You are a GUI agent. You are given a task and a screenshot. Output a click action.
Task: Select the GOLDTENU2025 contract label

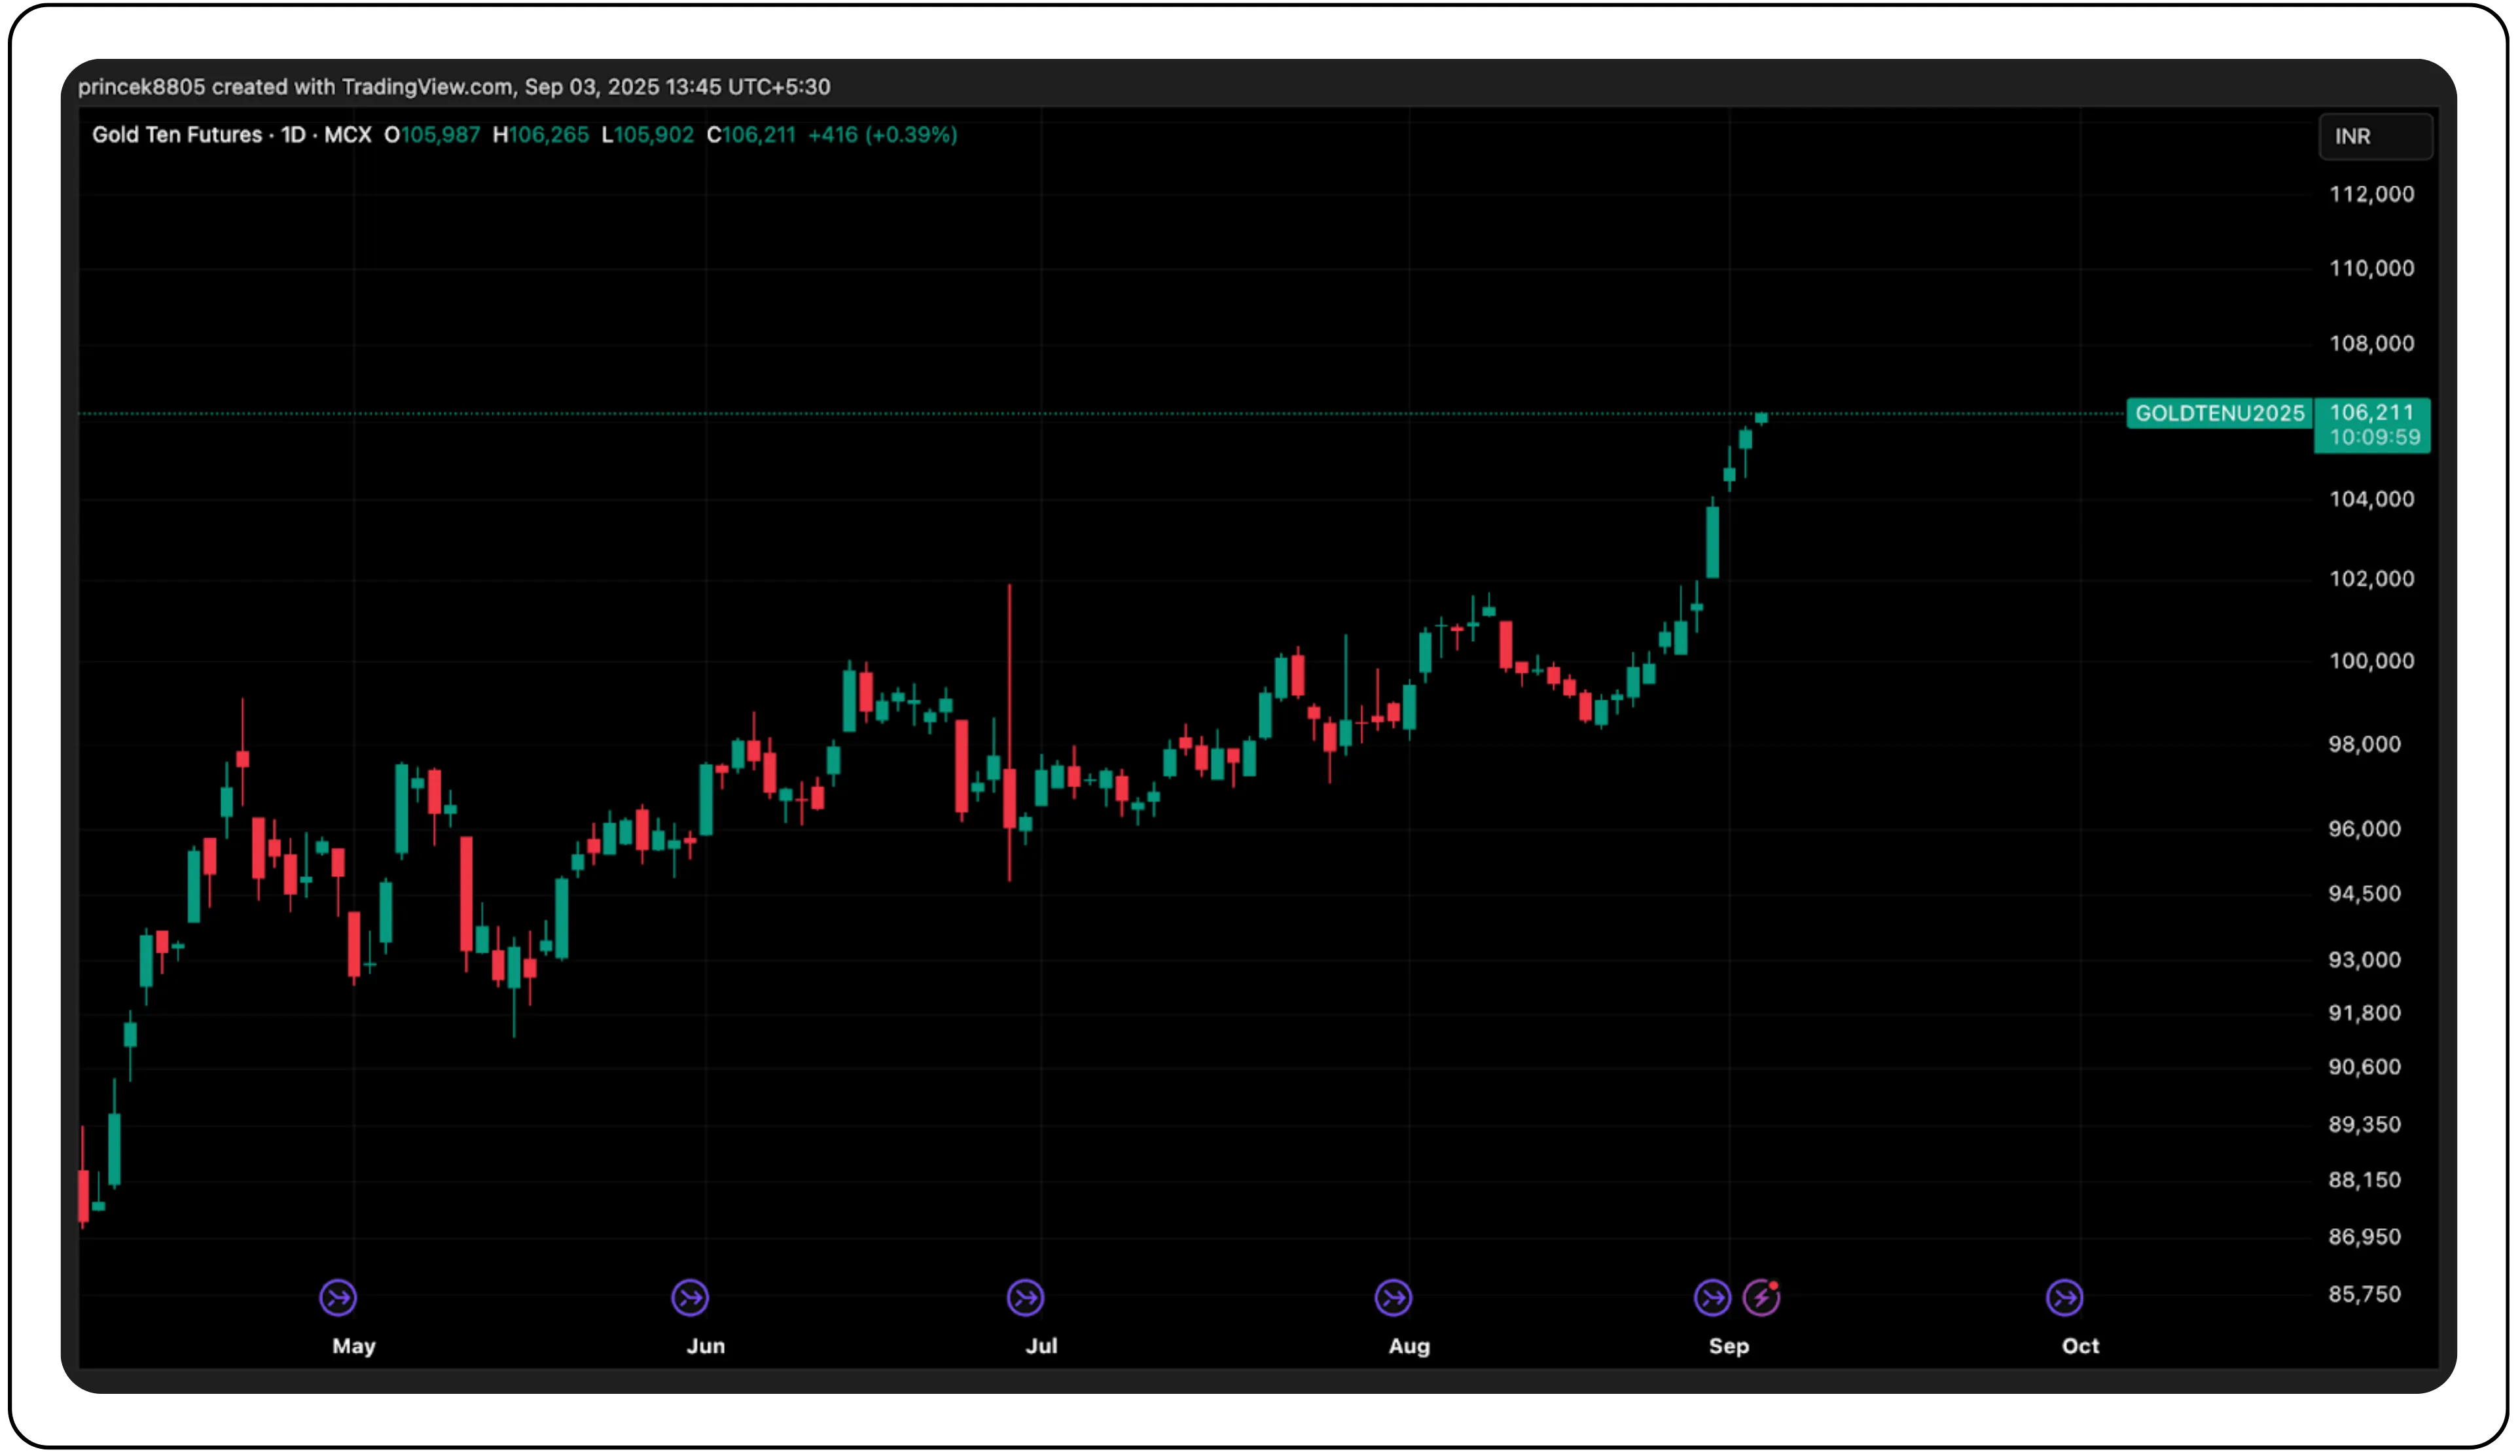2220,413
